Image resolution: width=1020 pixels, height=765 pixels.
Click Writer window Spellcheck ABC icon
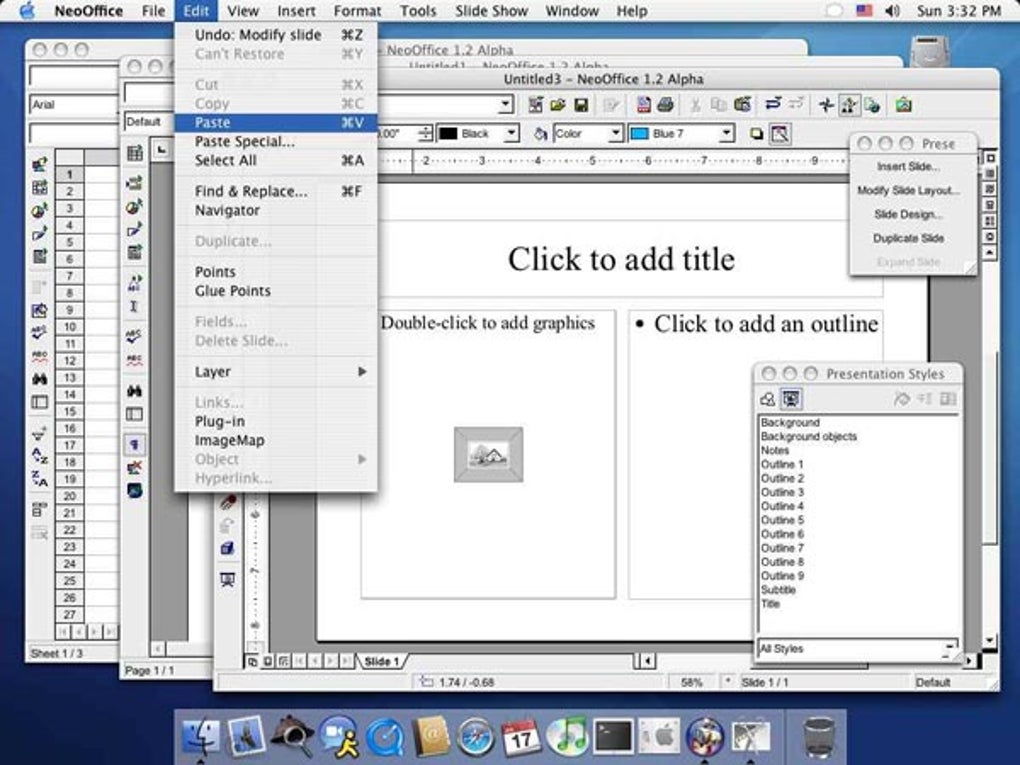pos(134,336)
